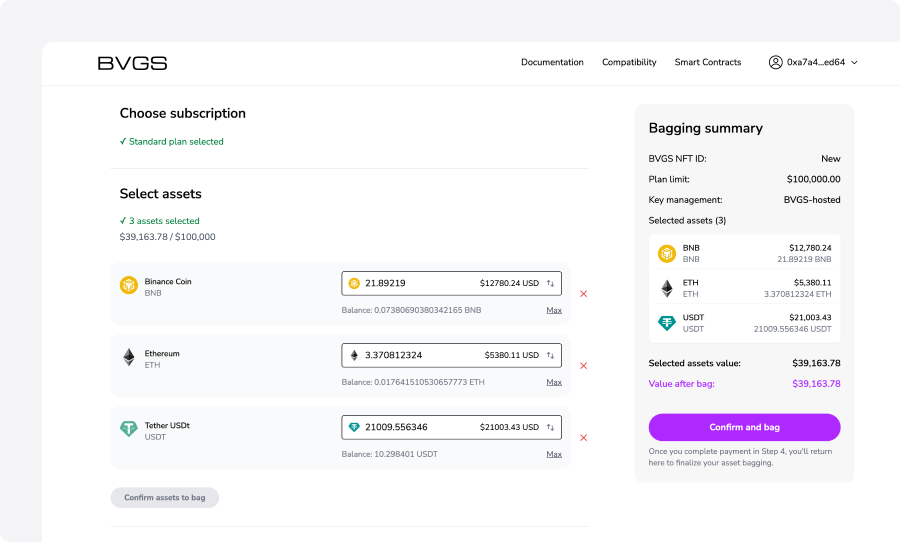Viewport: 900px width, 543px height.
Task: Click the 3 assets selected status text
Action: (160, 220)
